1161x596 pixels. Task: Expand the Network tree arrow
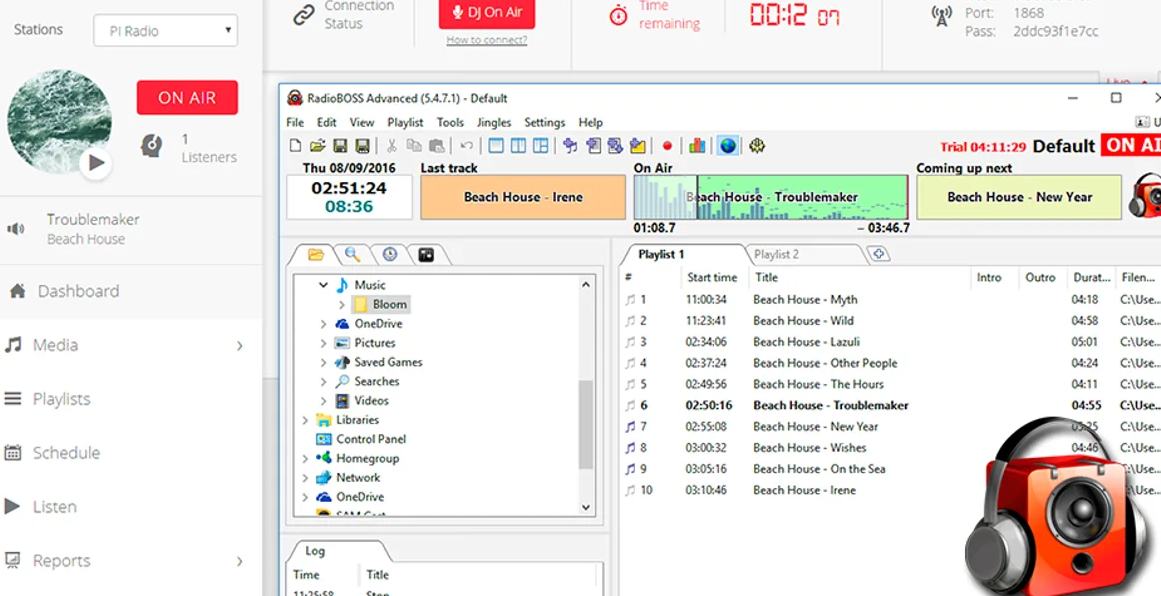point(305,478)
